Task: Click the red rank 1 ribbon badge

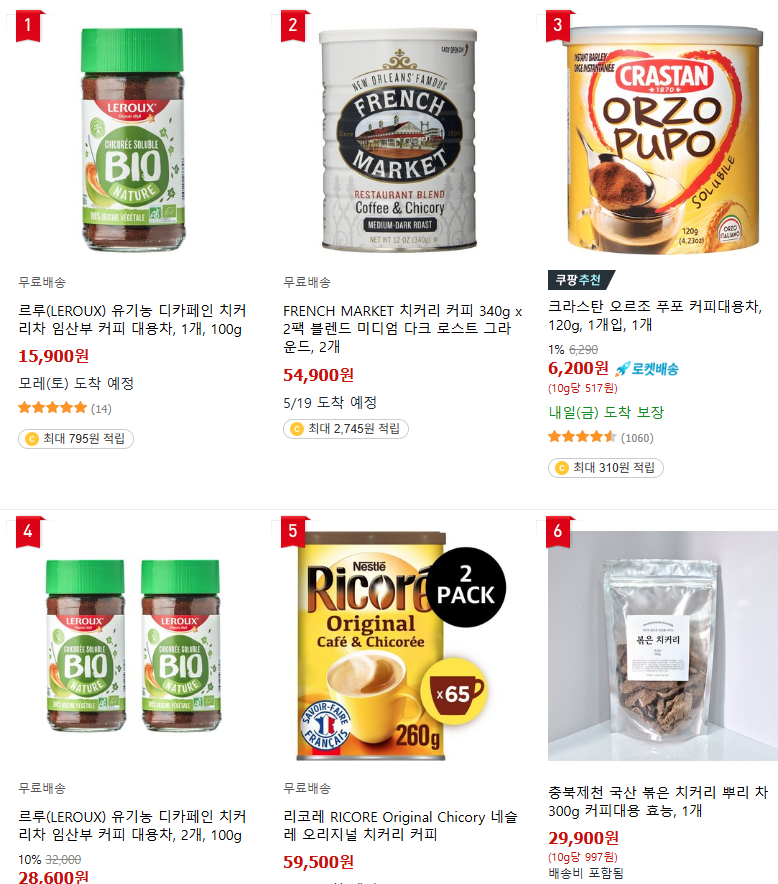Action: coord(28,25)
